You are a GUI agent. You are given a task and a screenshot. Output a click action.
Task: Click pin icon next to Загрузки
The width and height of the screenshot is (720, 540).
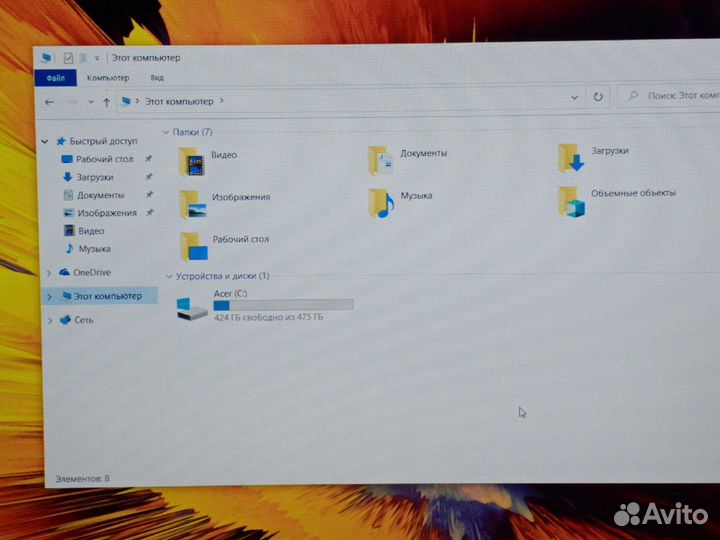[x=149, y=176]
